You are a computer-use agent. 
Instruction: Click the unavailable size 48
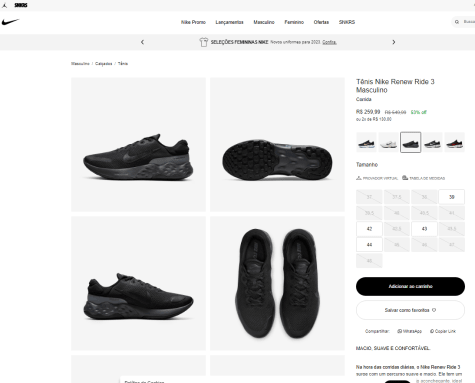pyautogui.click(x=369, y=261)
